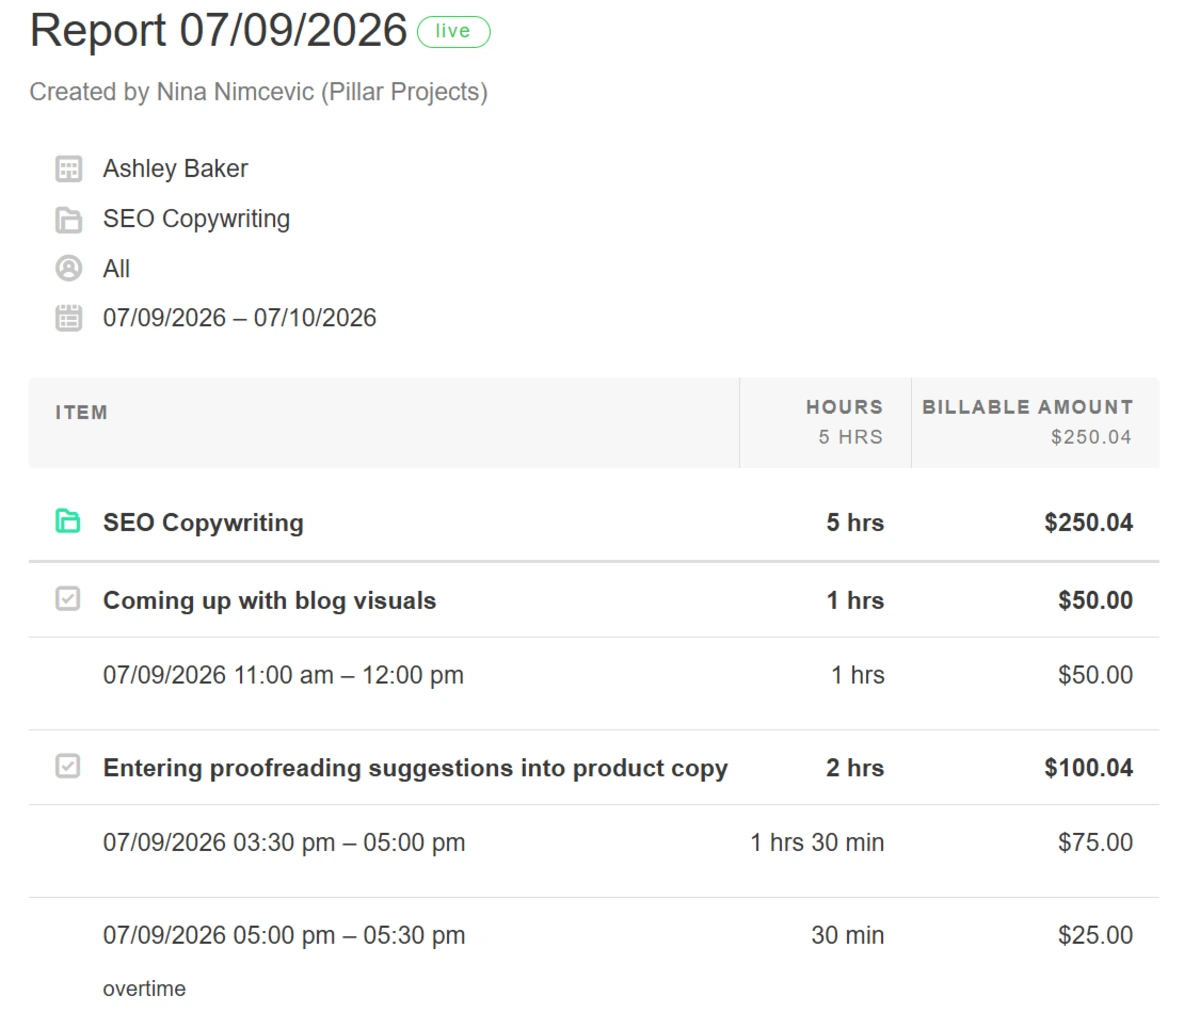Screen dimensions: 1200x1012
Task: Click the person icon beside All
Action: click(x=68, y=268)
